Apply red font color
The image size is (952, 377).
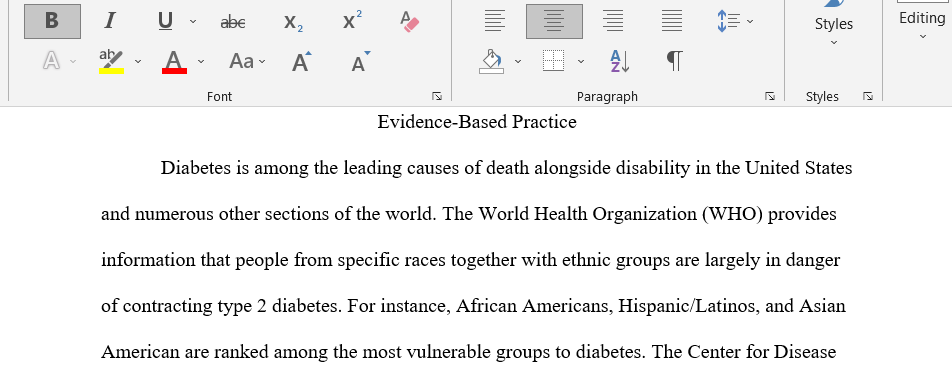click(x=174, y=61)
